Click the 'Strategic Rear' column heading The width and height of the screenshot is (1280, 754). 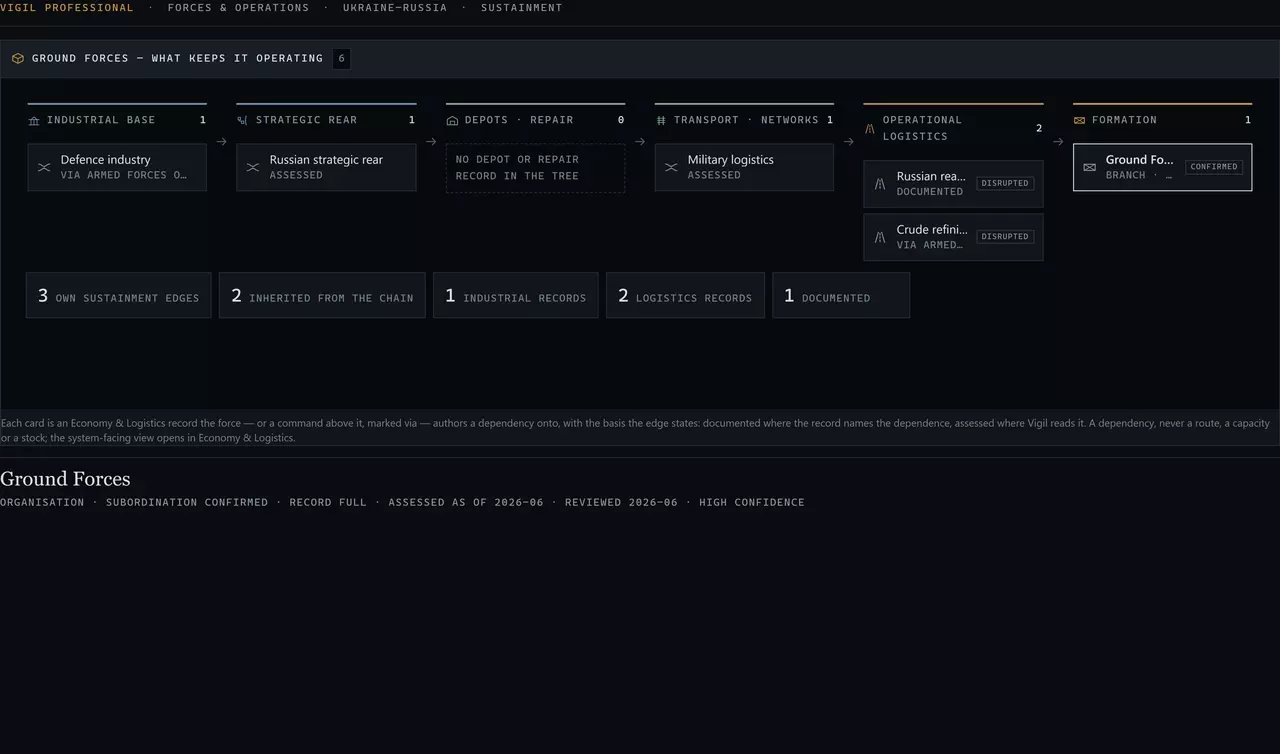click(x=306, y=120)
